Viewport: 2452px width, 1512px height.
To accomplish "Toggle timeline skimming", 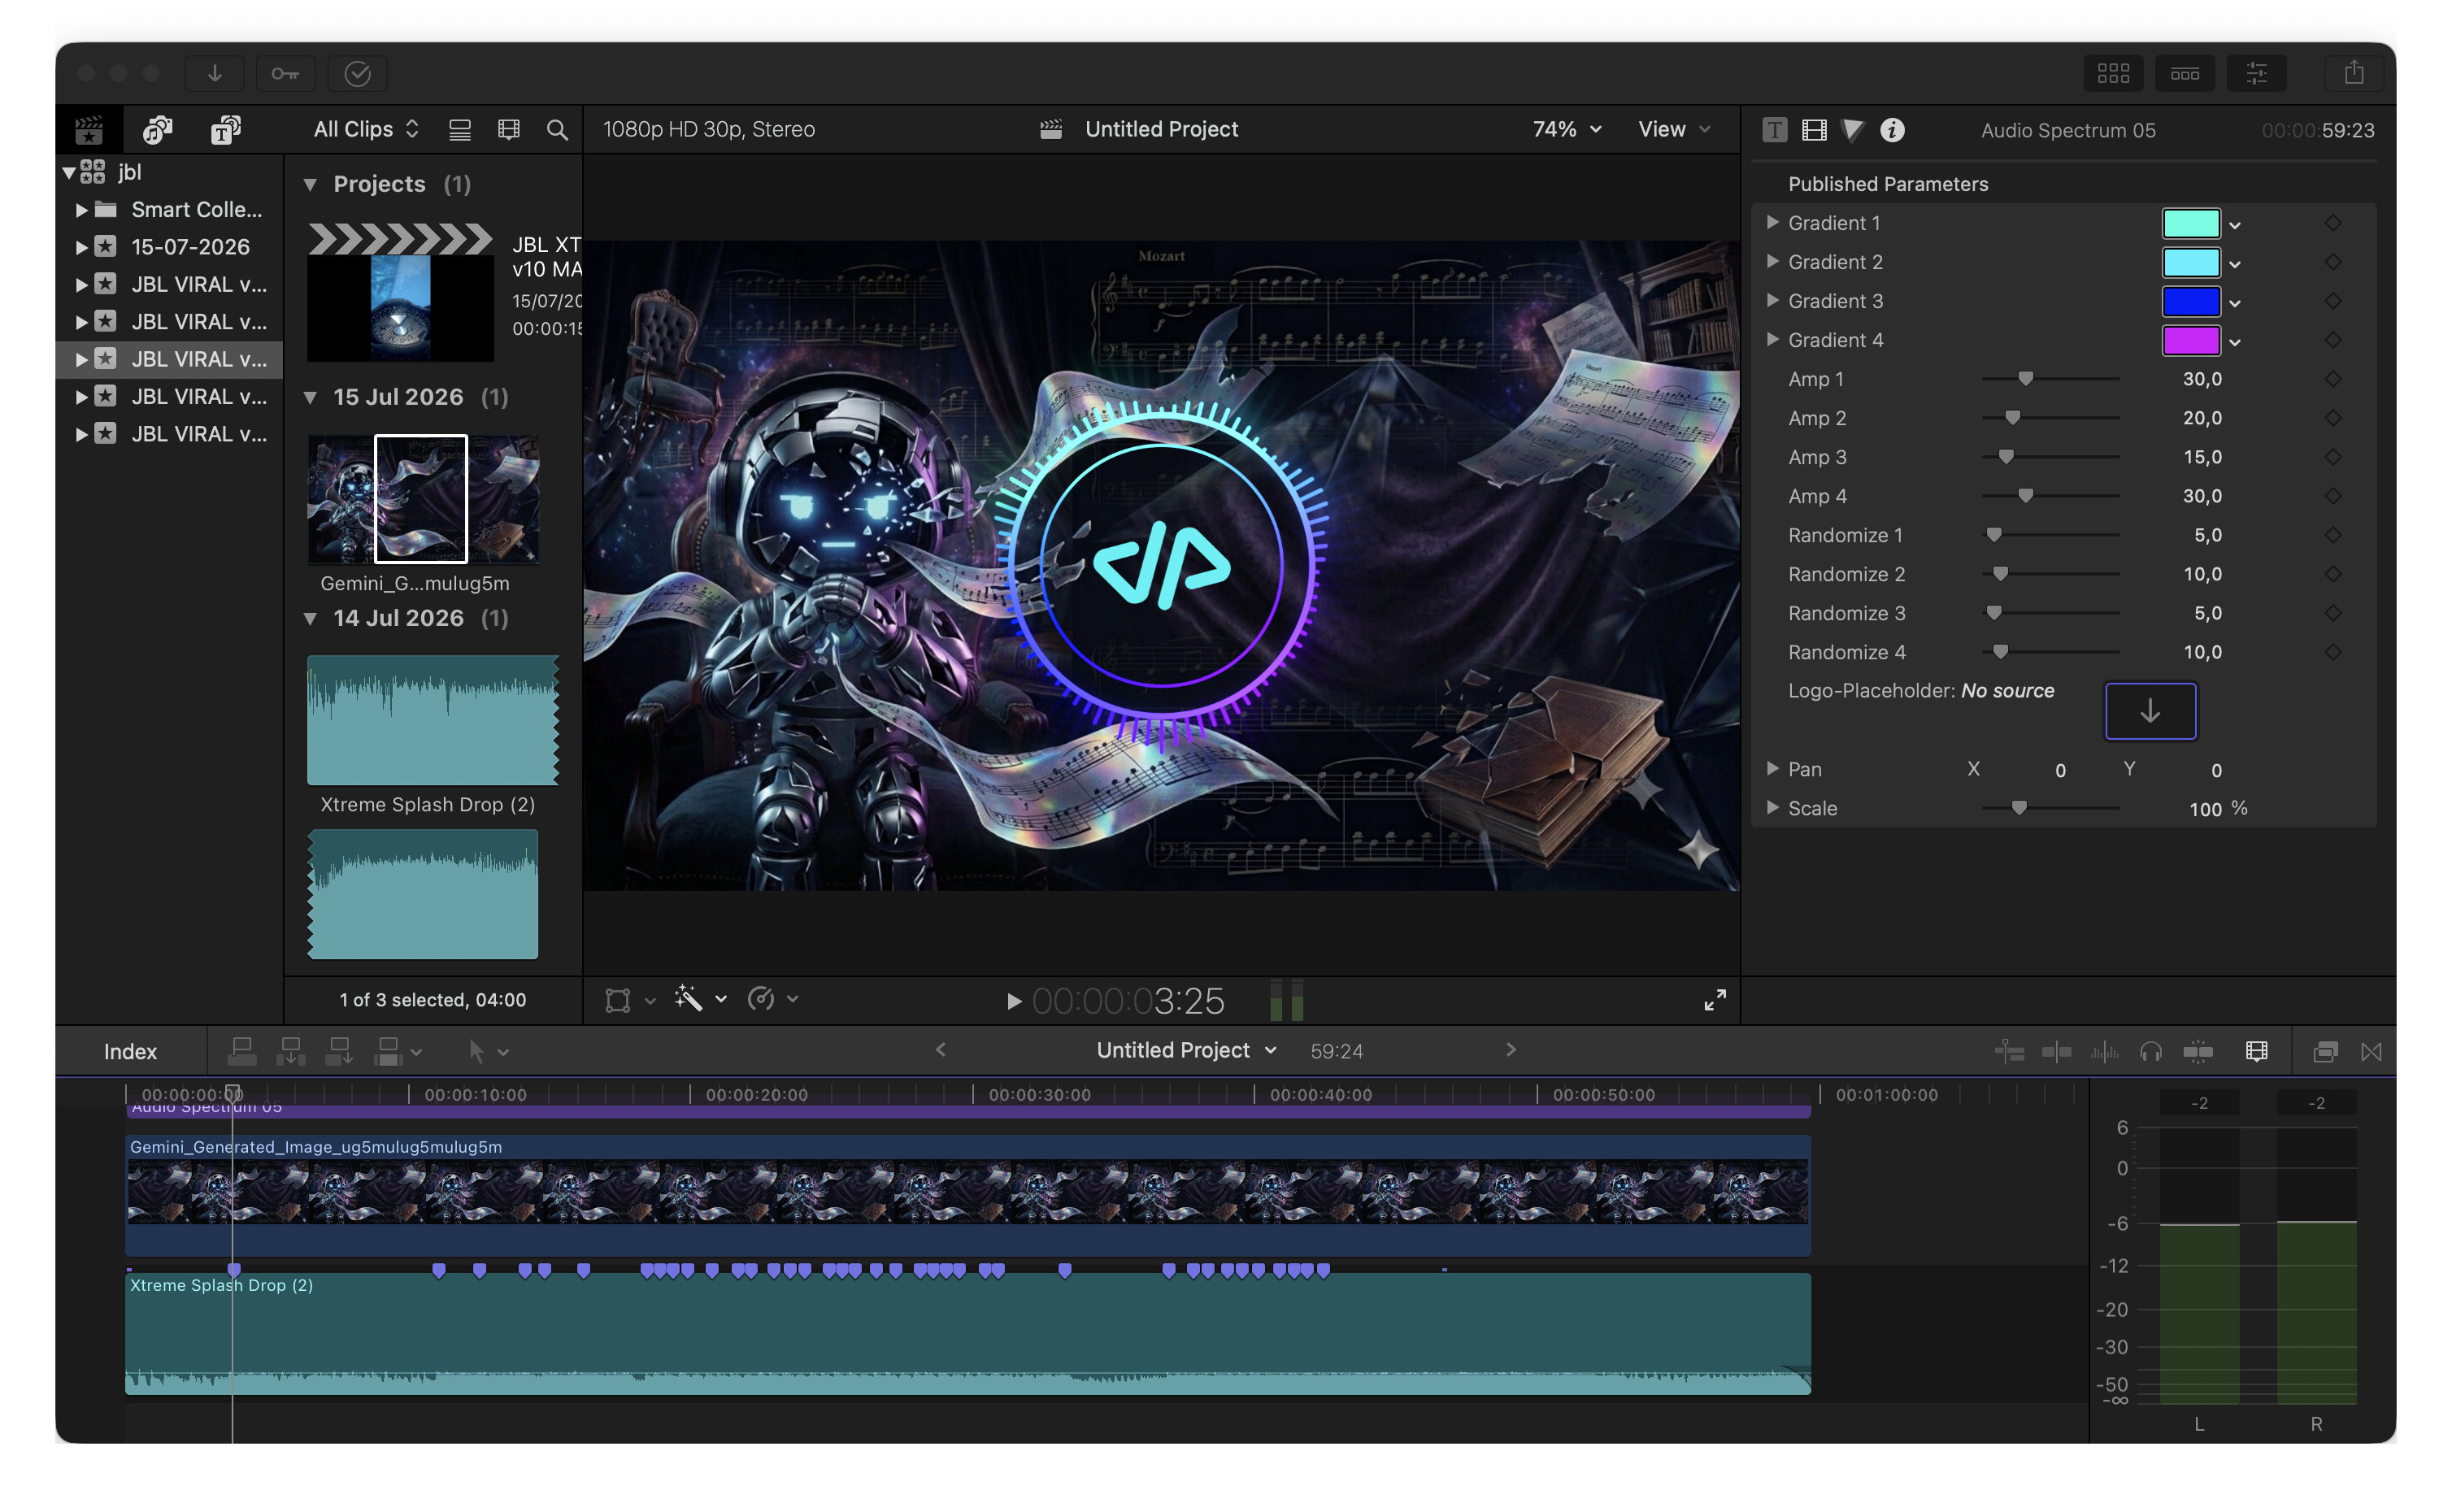I will 2056,1051.
